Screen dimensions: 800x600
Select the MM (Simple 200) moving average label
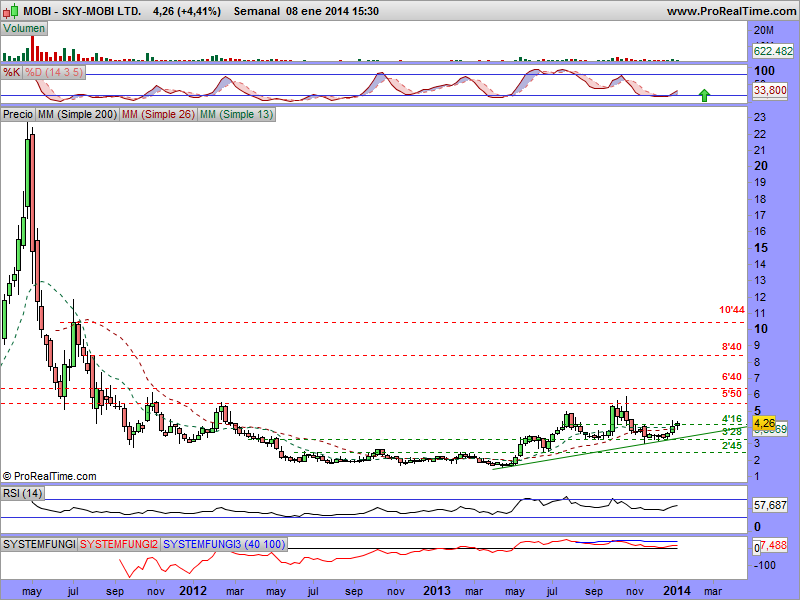[77, 114]
